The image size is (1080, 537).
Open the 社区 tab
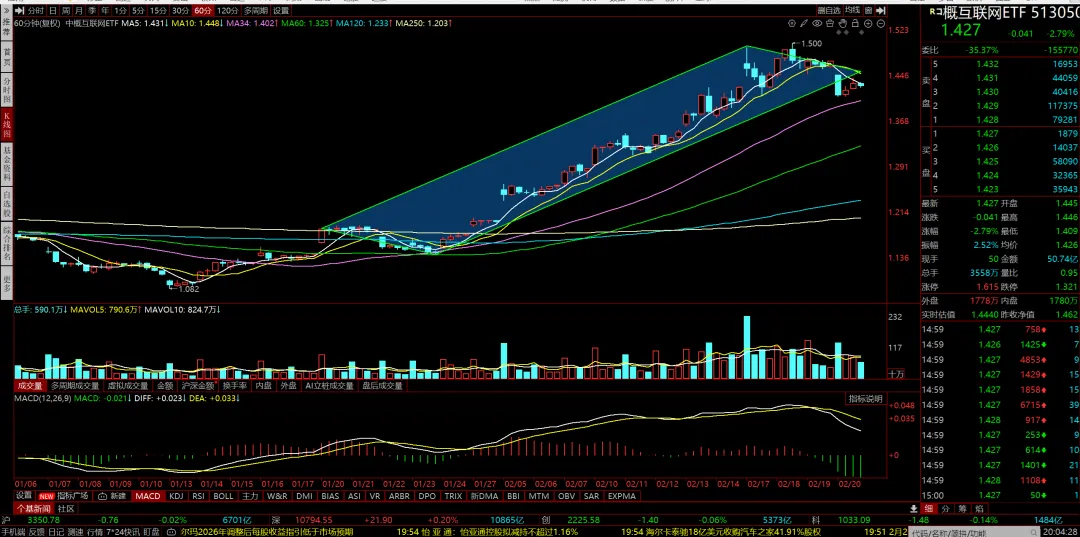point(67,508)
